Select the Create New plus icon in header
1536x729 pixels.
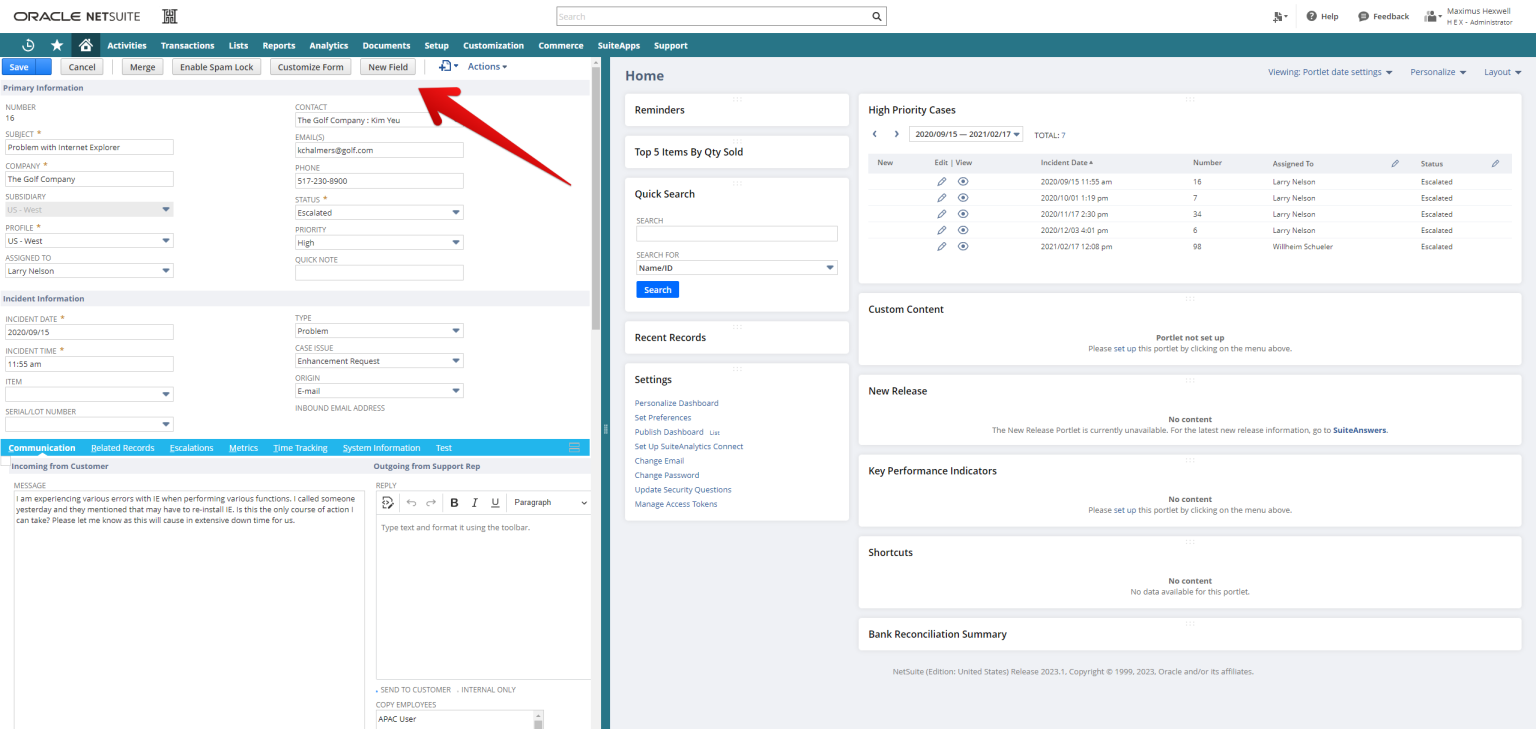[x=1278, y=16]
